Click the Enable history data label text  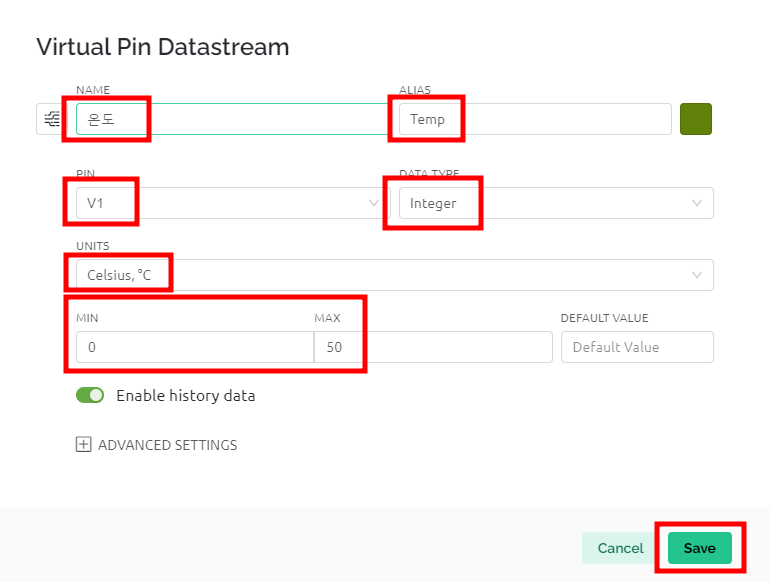(186, 395)
